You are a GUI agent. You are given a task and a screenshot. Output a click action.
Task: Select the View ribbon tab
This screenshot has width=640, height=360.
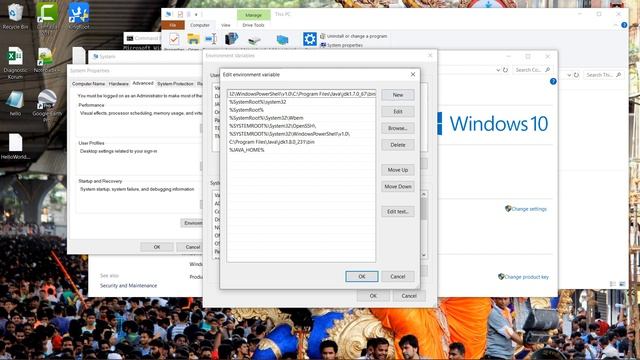pos(226,25)
